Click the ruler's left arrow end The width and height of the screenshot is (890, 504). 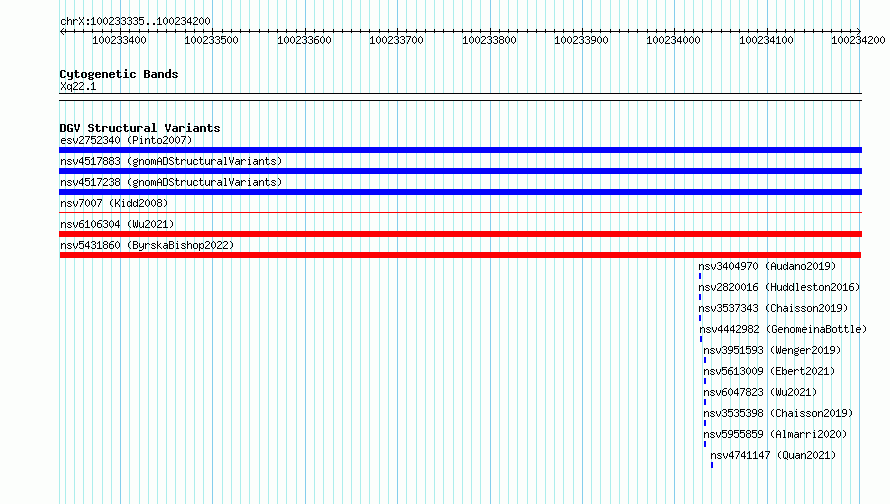click(x=62, y=31)
